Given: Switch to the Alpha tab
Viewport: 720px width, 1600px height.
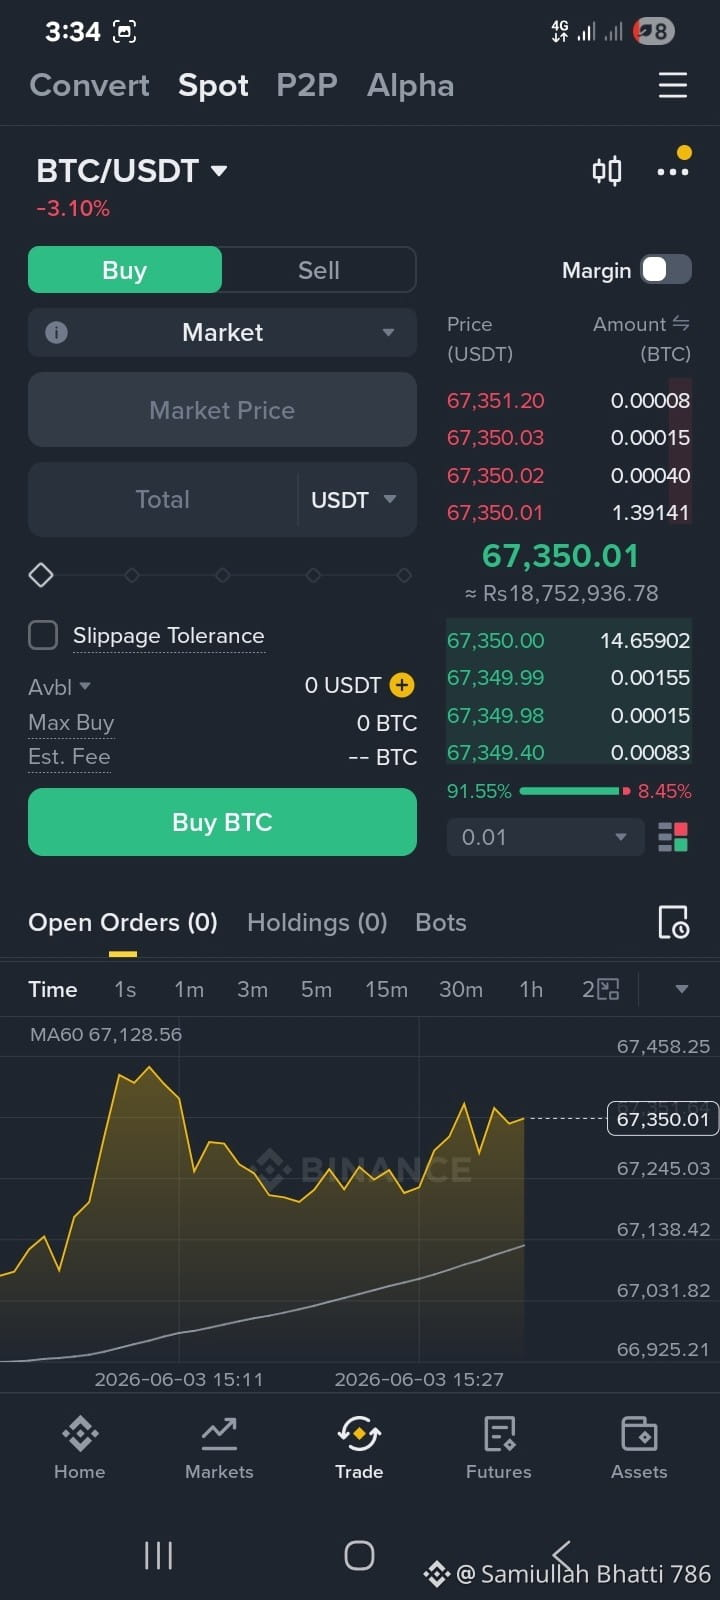Looking at the screenshot, I should (x=410, y=85).
